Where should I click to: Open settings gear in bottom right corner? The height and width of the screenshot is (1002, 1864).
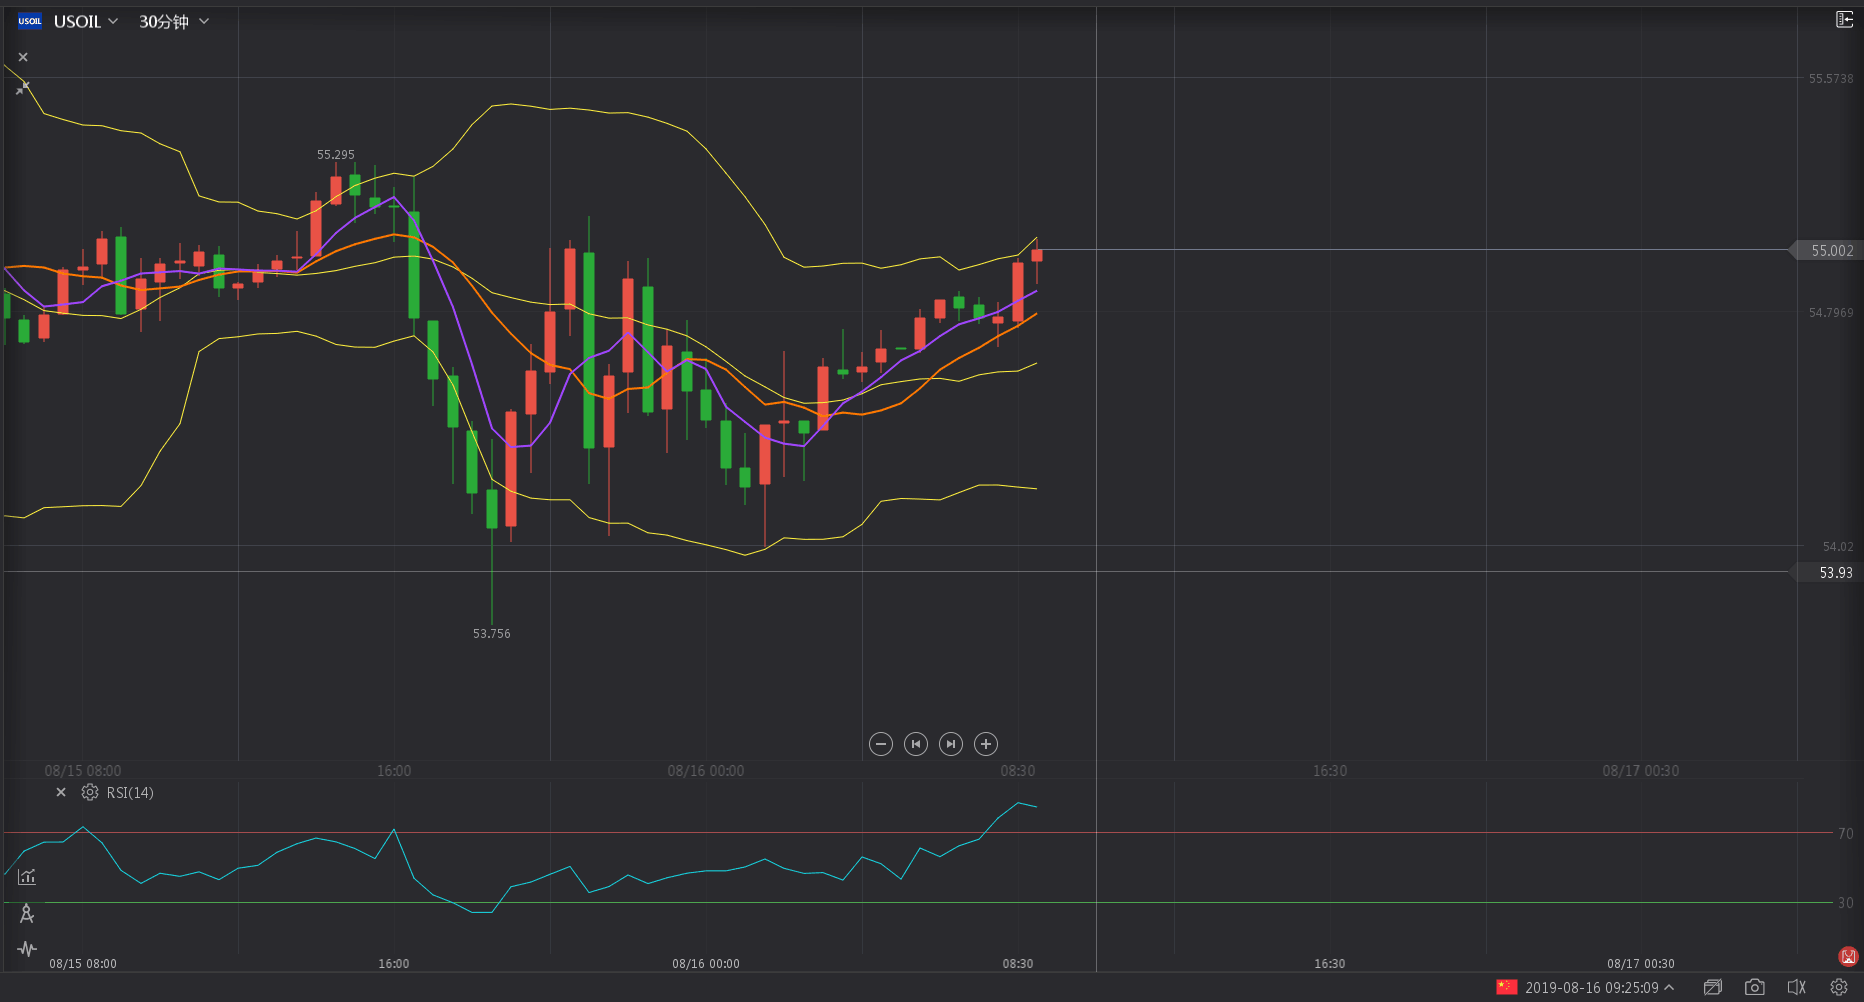tap(1839, 987)
